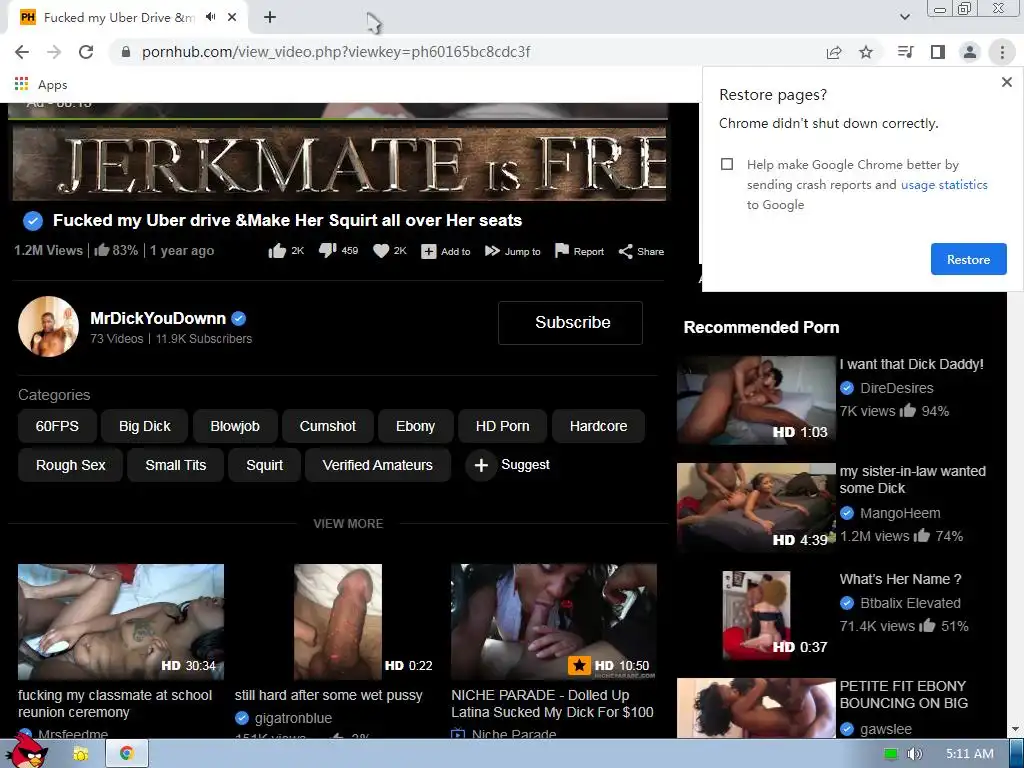
Task: Enable the crash reports checkbox
Action: coord(727,164)
